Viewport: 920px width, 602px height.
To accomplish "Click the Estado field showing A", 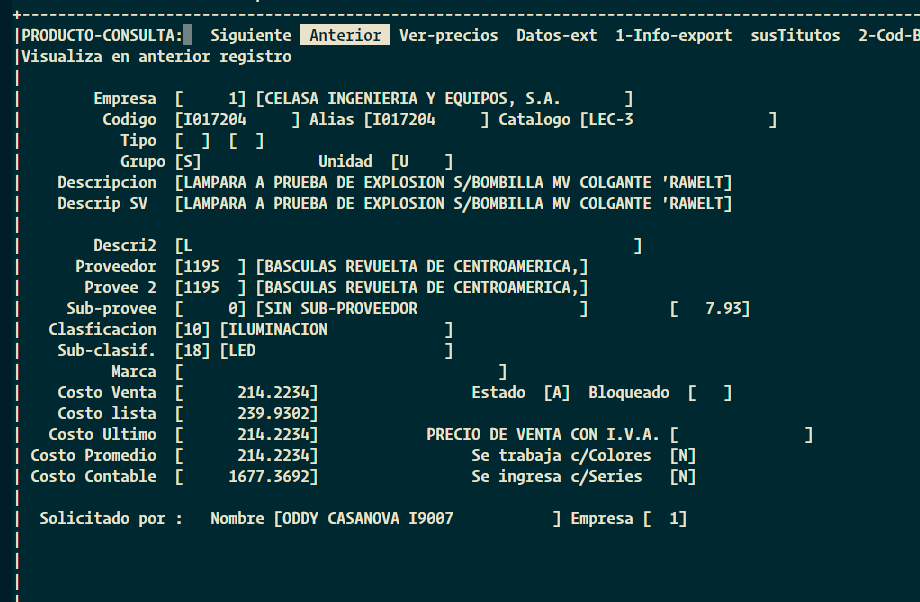I will tap(556, 393).
